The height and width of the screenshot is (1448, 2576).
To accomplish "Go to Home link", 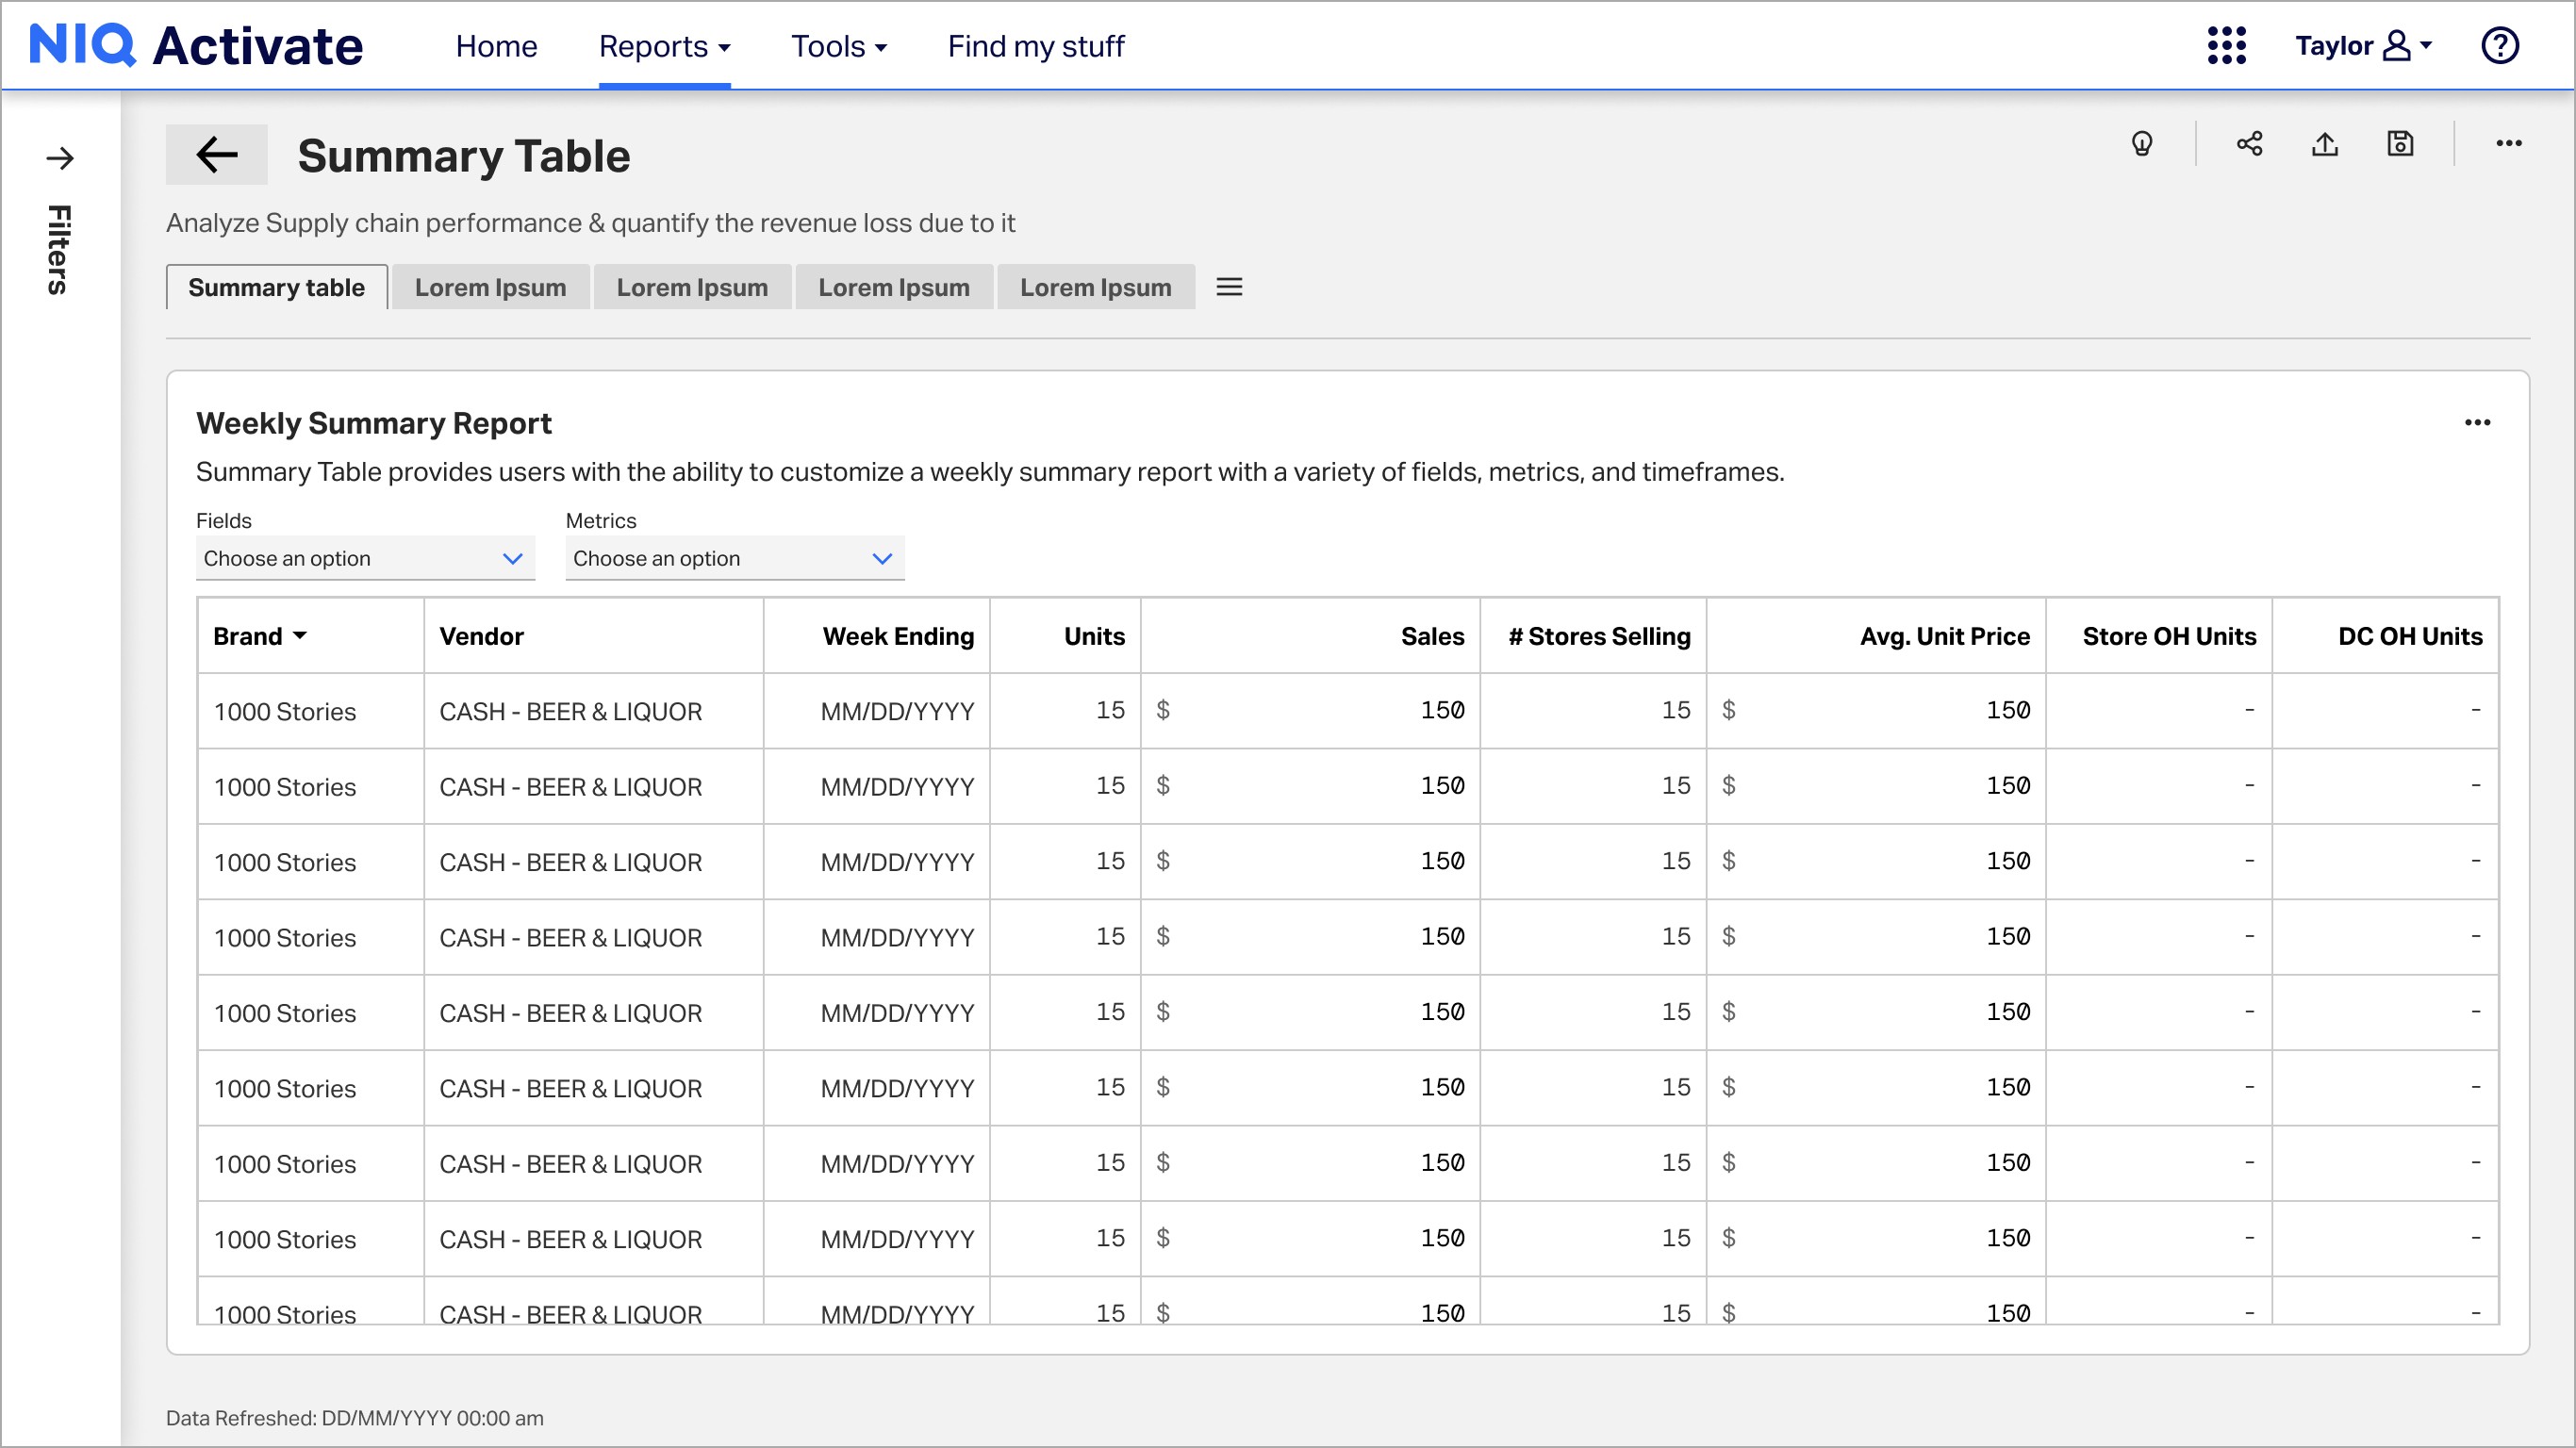I will pos(496,46).
